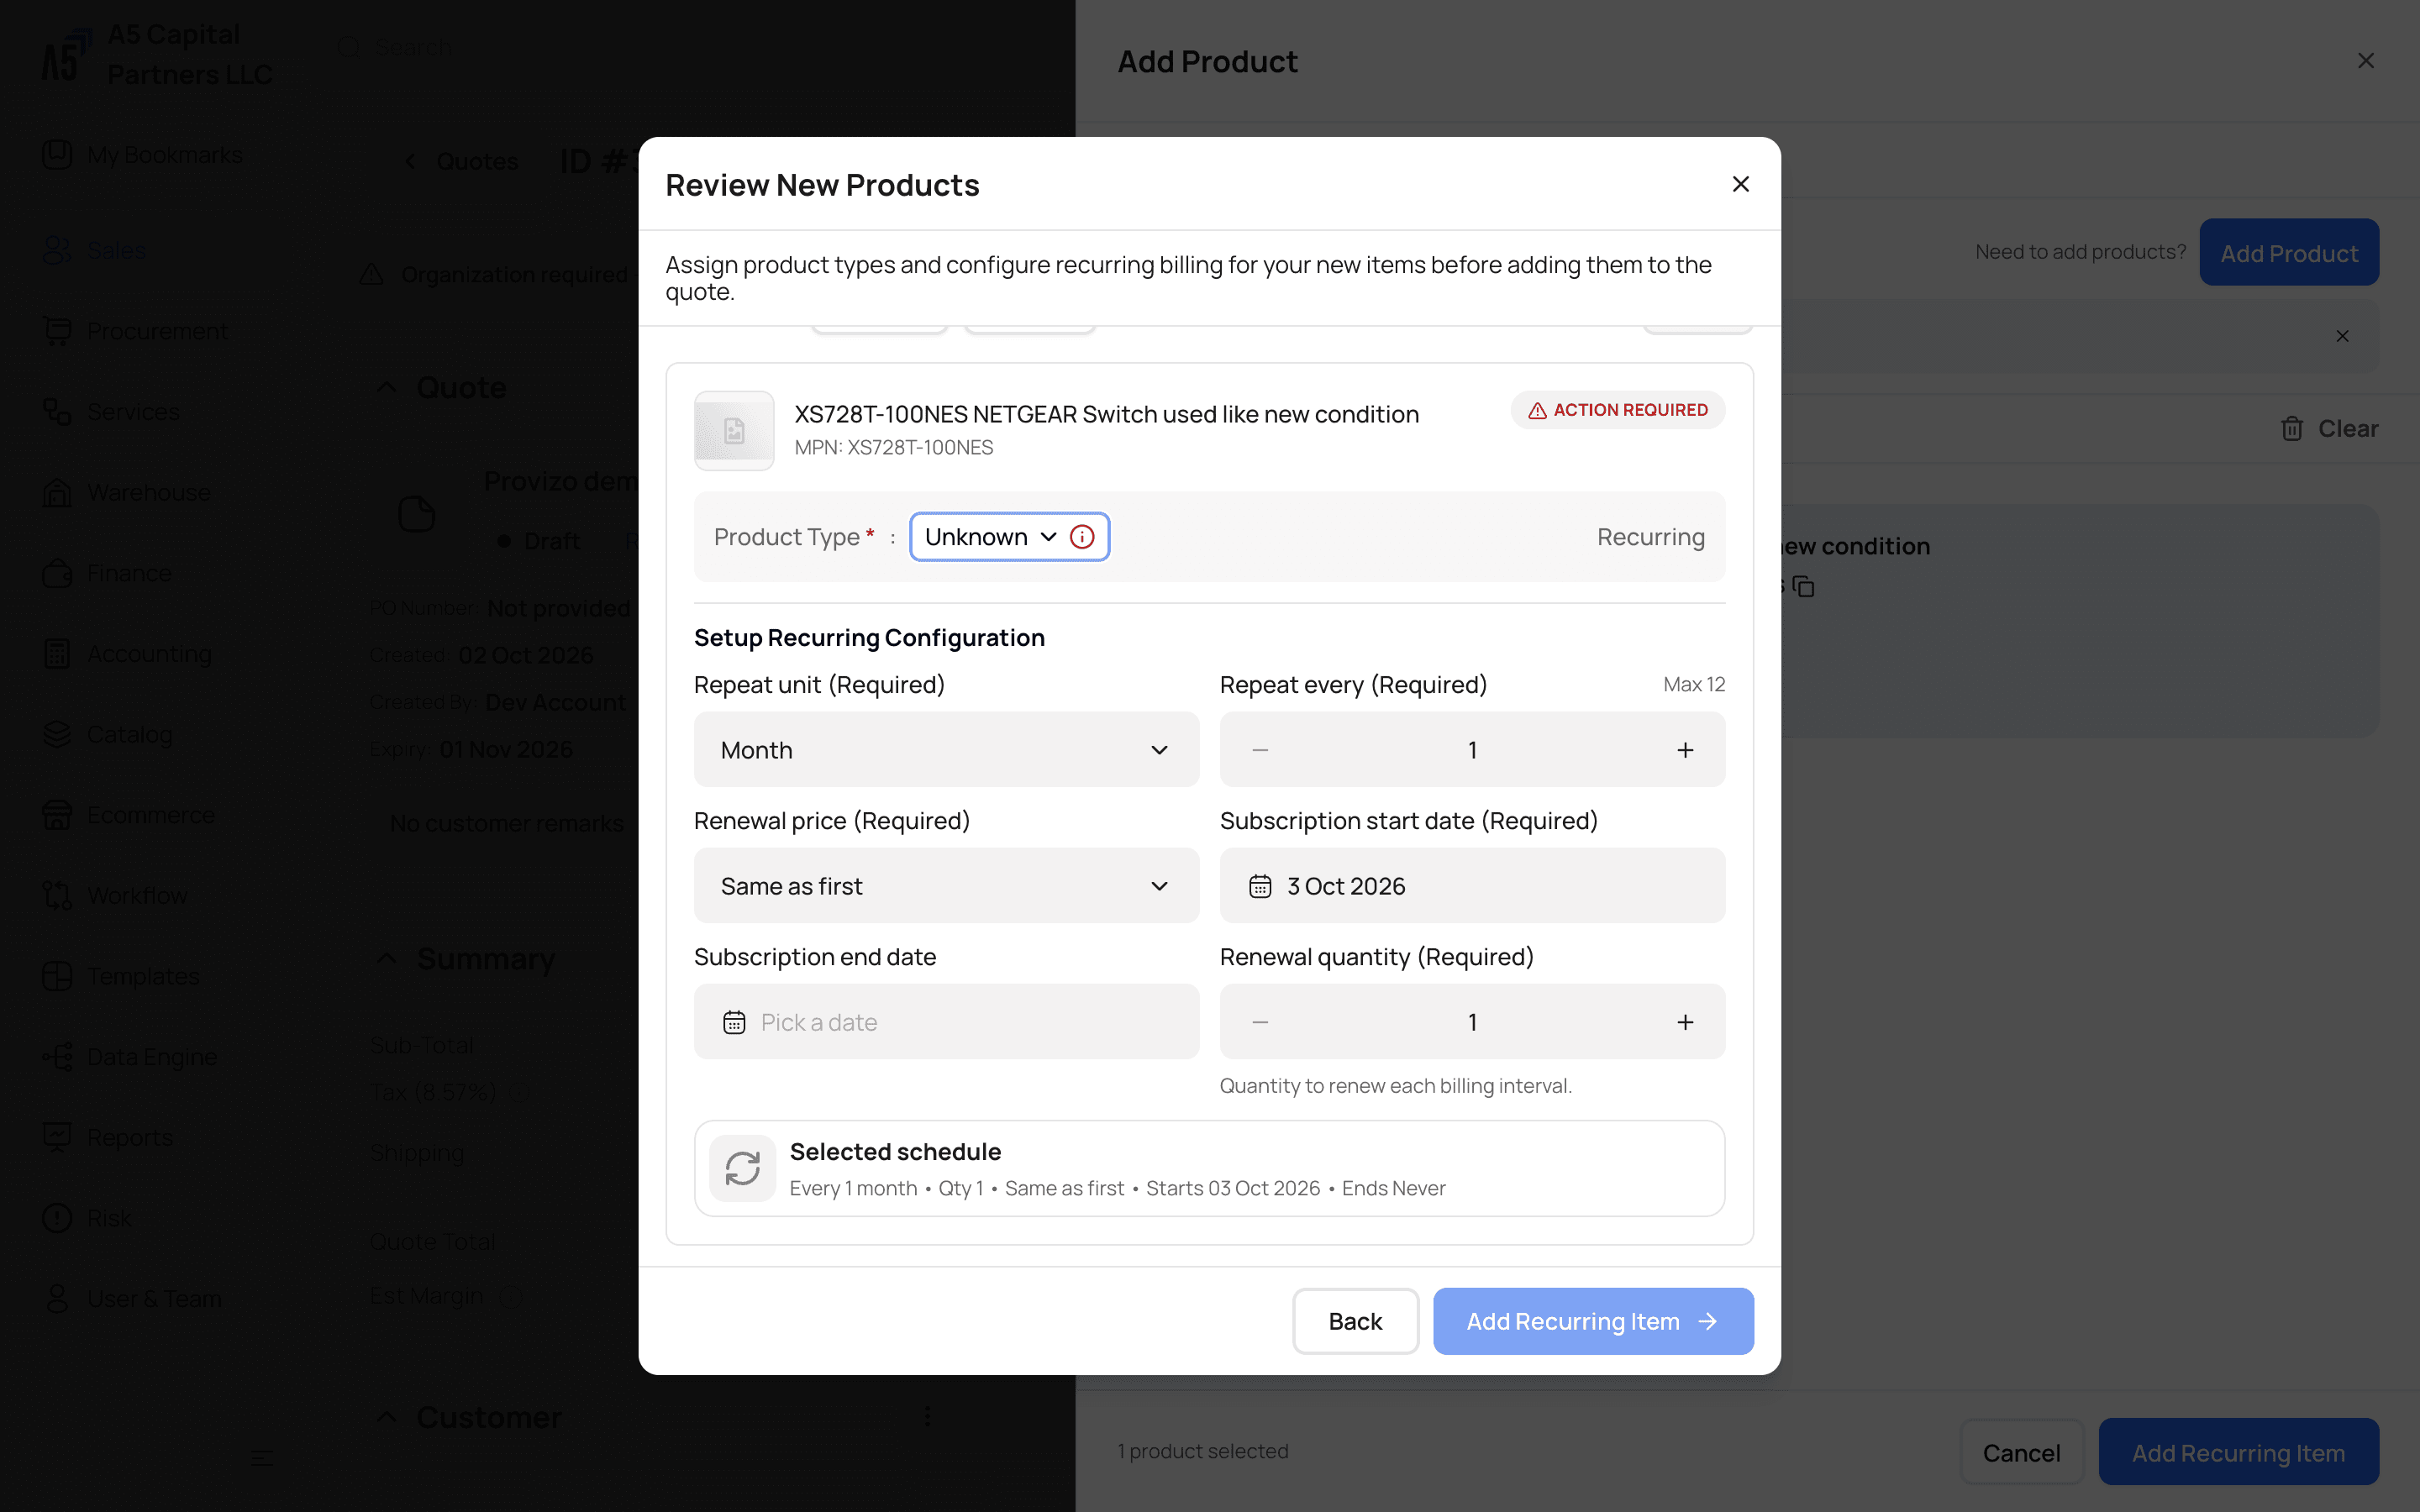Screen dimensions: 2420x1512
Task: Collapse the Quote section chevron
Action: [x=386, y=387]
